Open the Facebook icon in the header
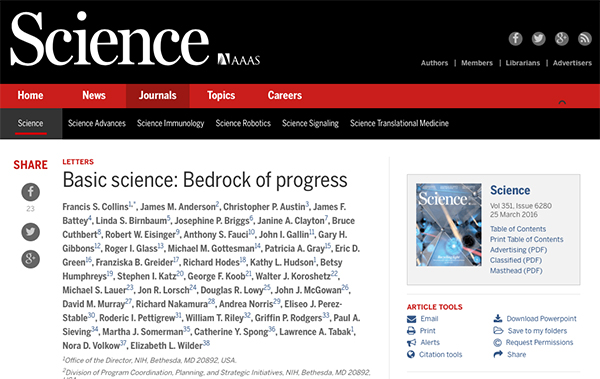The width and height of the screenshot is (600, 379). coord(515,39)
